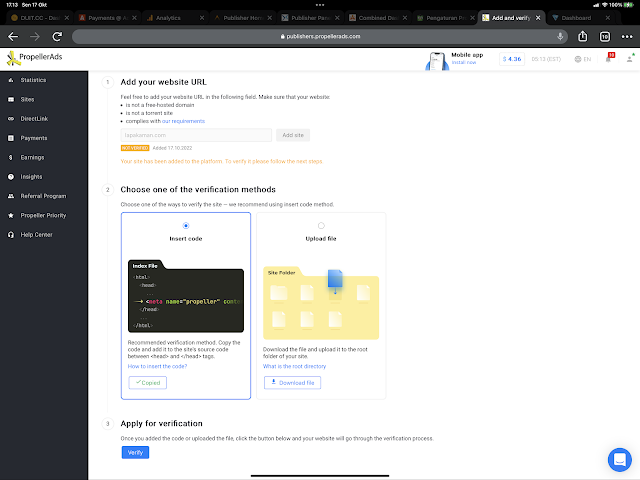Click the NOT VERIFIED status badge

tap(135, 148)
